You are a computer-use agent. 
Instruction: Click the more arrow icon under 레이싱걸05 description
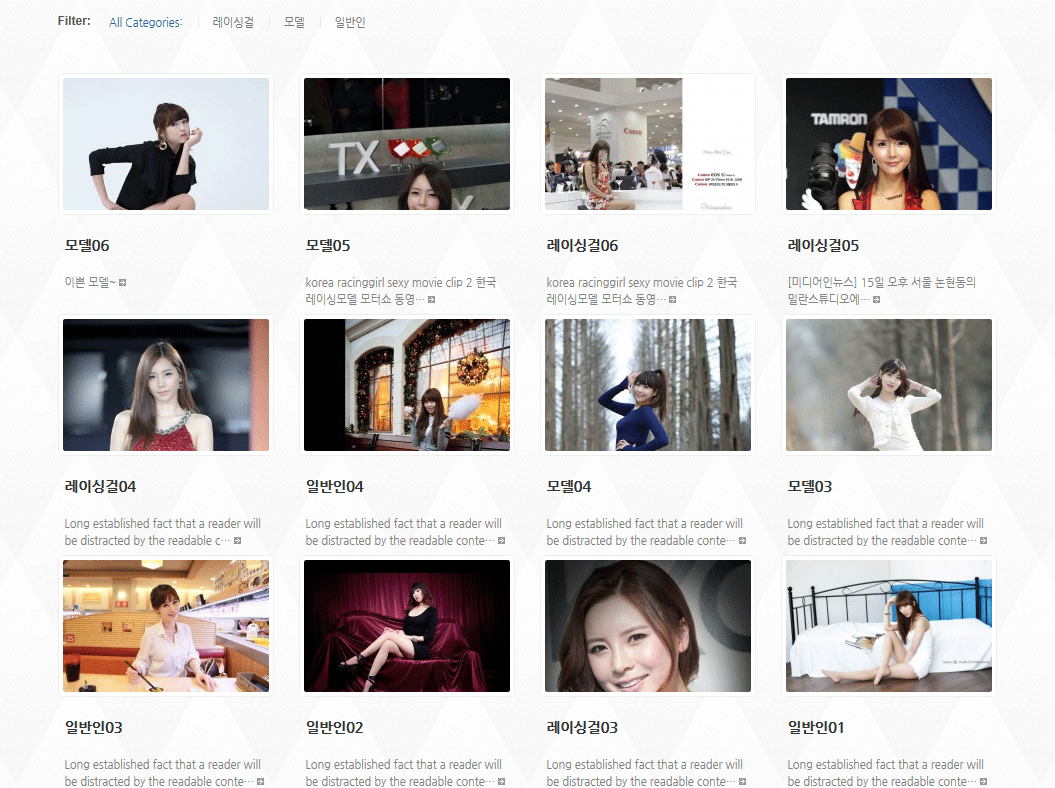click(x=876, y=300)
